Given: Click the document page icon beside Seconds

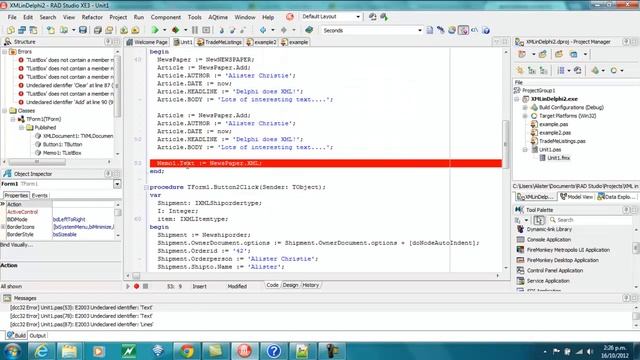Looking at the screenshot, I should (x=430, y=30).
